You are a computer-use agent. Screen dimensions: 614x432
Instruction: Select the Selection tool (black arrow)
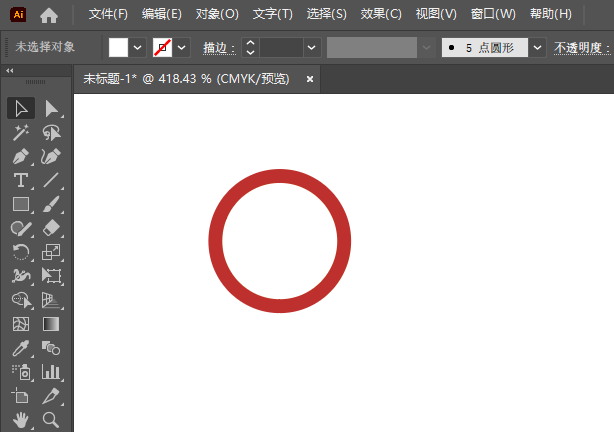(21, 108)
